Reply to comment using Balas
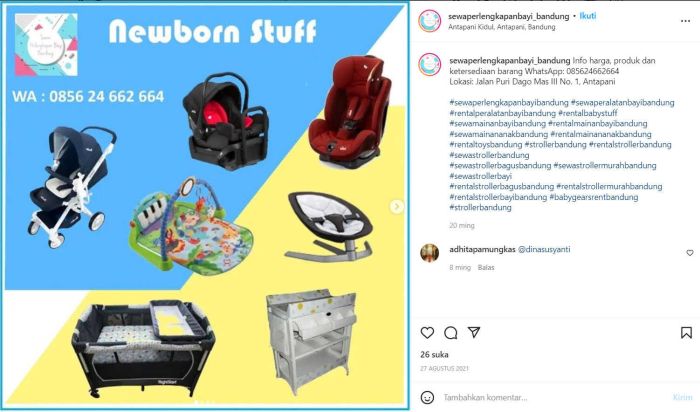 click(486, 267)
